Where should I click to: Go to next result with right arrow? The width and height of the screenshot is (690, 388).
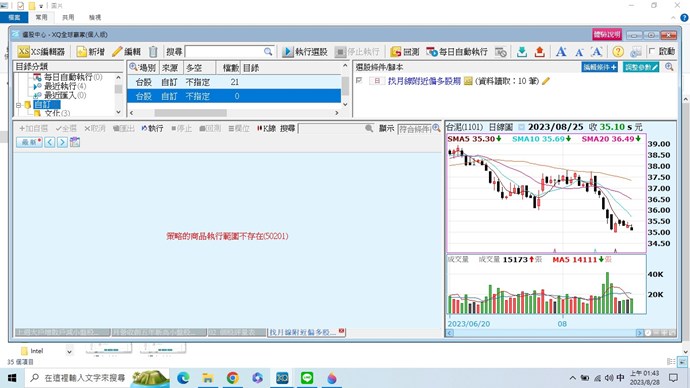click(62, 142)
